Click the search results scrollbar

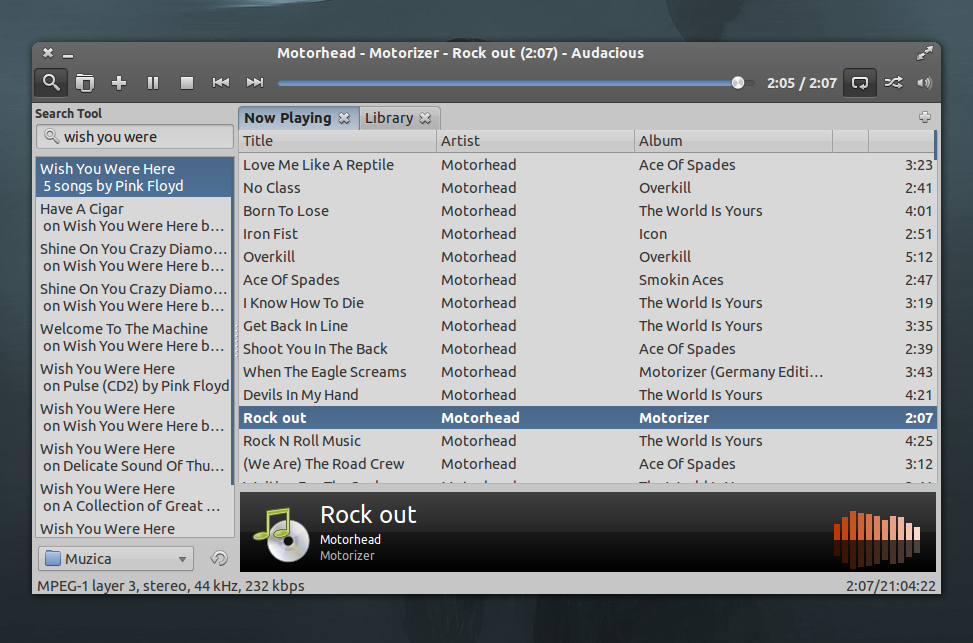(x=233, y=323)
